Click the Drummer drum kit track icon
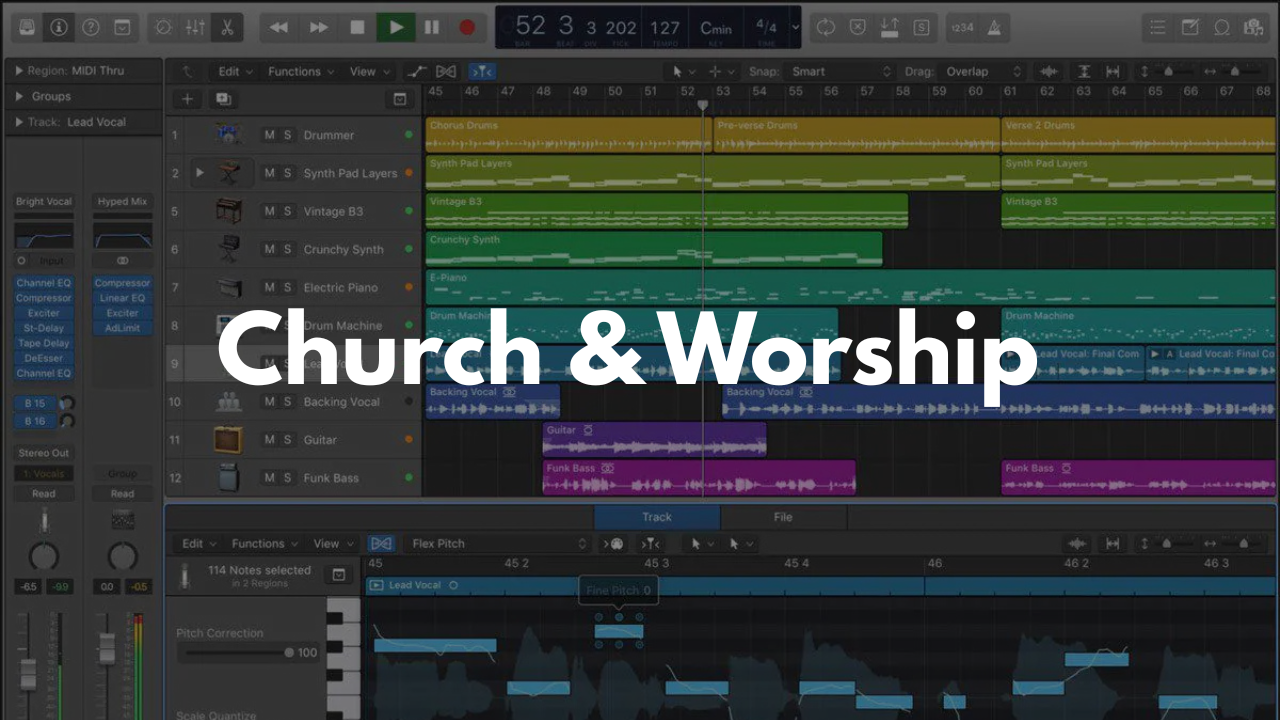 pyautogui.click(x=229, y=135)
